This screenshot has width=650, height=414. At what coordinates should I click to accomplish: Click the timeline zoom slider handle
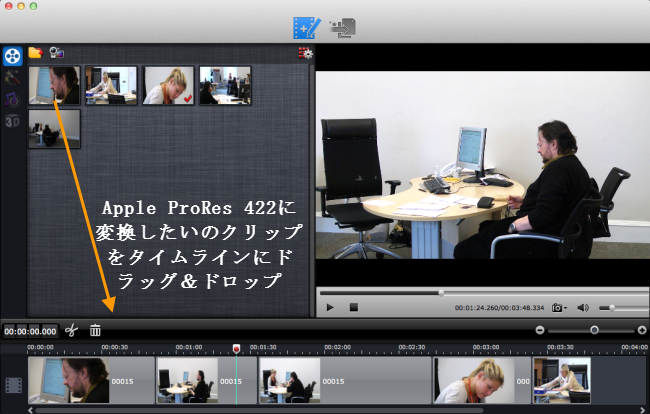click(x=594, y=330)
